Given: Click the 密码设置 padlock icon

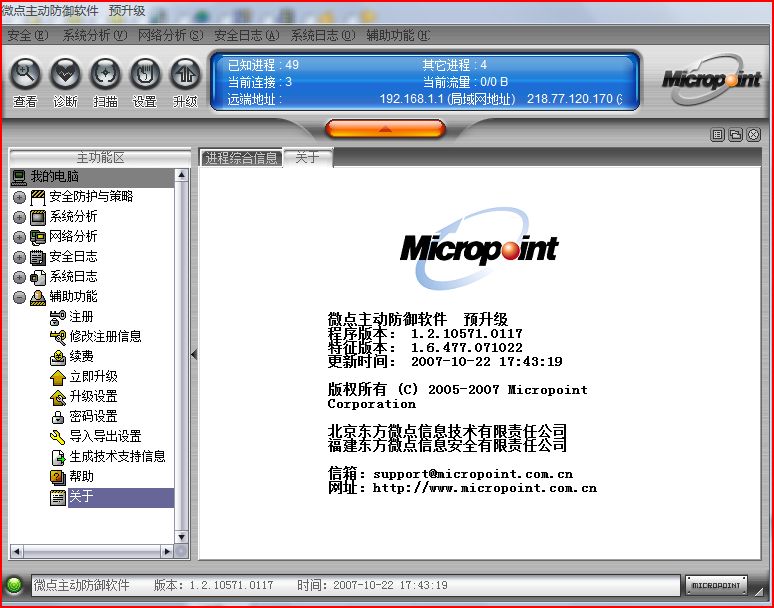Looking at the screenshot, I should click(x=58, y=417).
